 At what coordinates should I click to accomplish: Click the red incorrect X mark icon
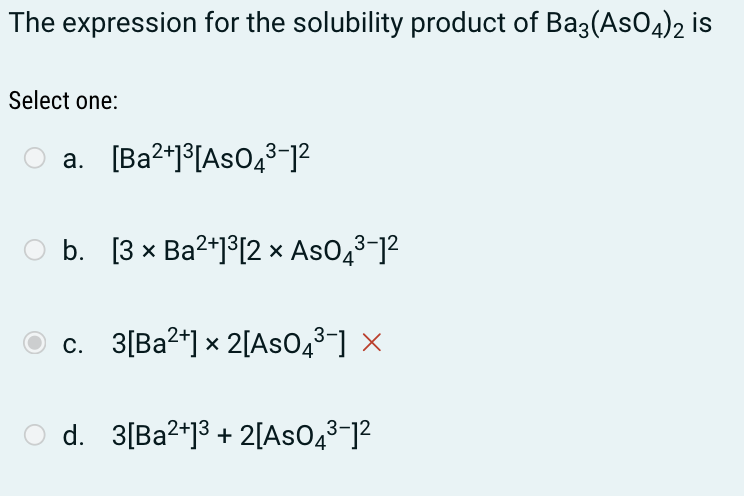372,343
